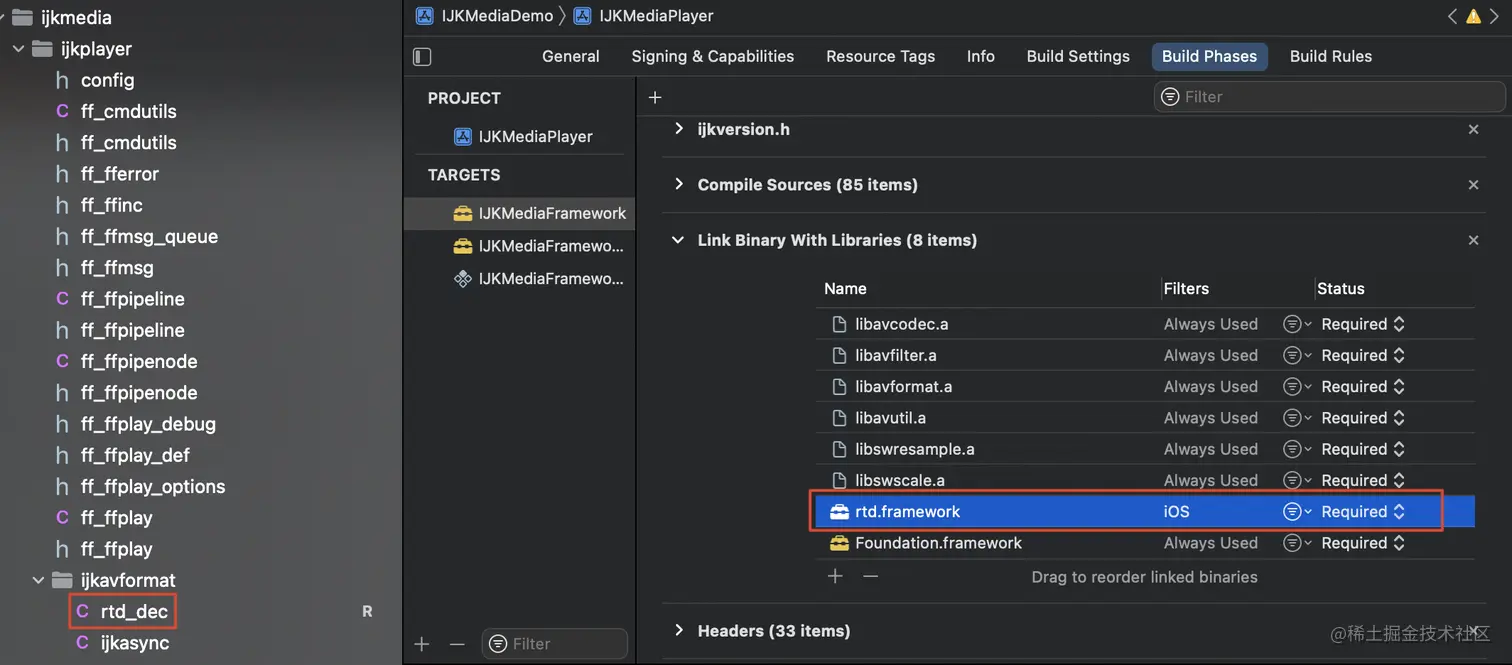Viewport: 1512px width, 665px height.
Task: Select IJKMediaPlayer under PROJECT
Action: 523,136
